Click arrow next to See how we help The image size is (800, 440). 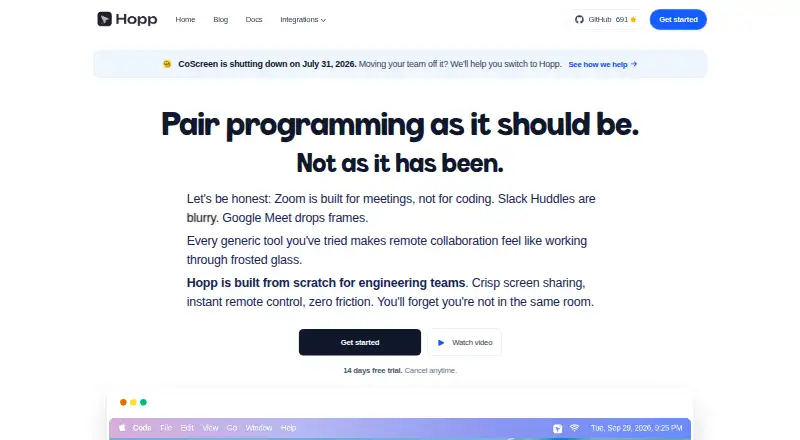[634, 64]
